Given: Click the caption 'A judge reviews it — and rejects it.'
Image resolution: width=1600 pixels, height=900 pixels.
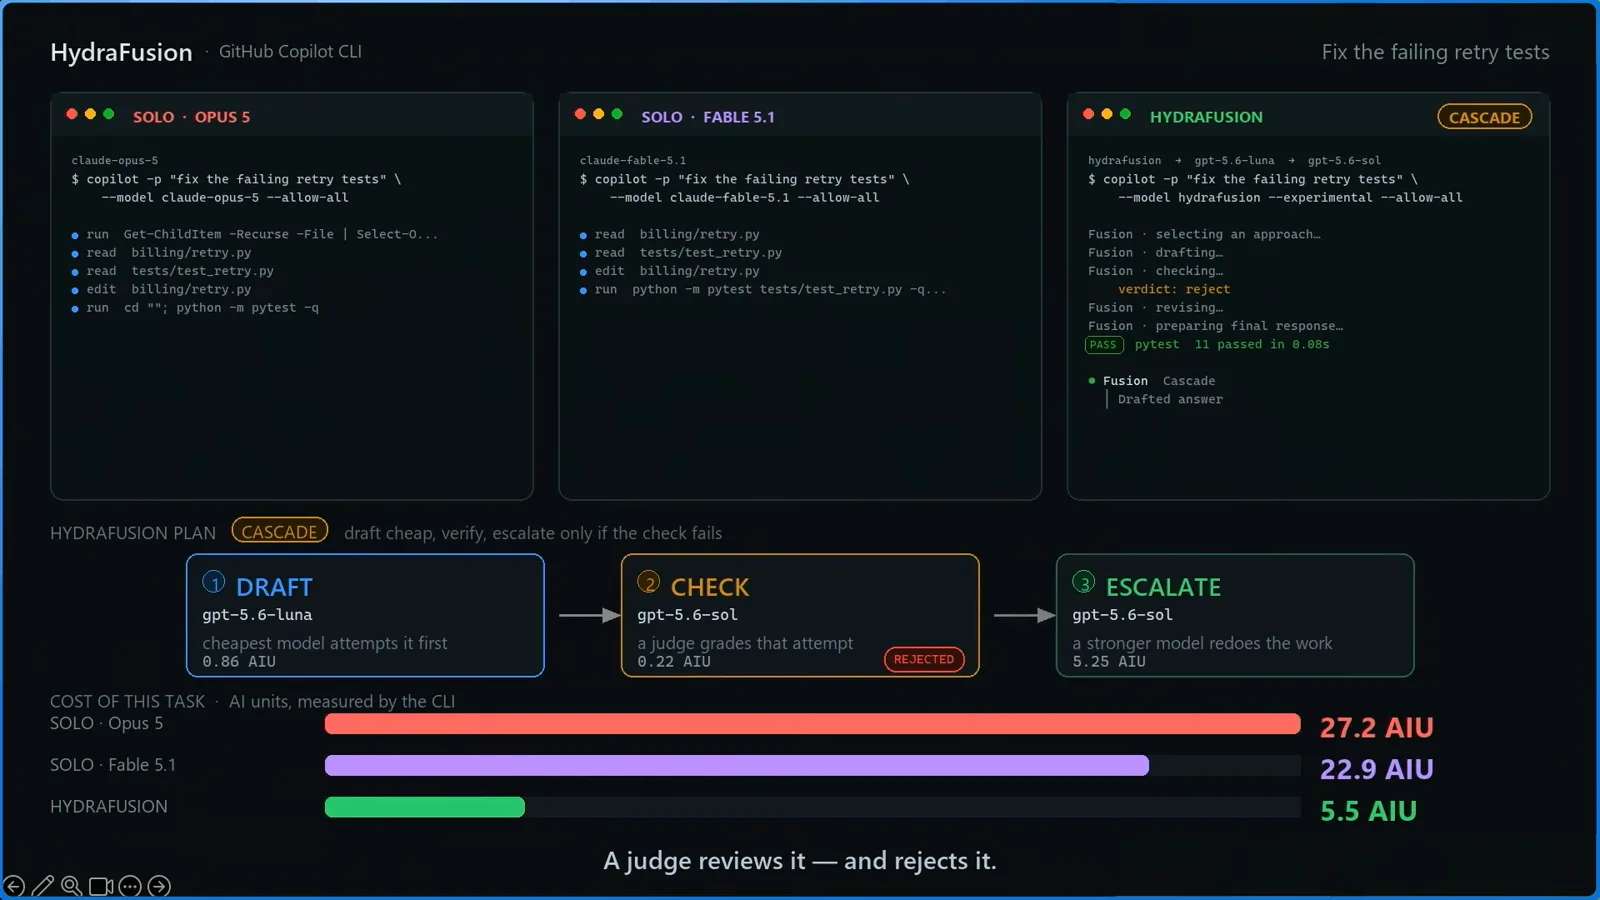Looking at the screenshot, I should click(x=800, y=861).
